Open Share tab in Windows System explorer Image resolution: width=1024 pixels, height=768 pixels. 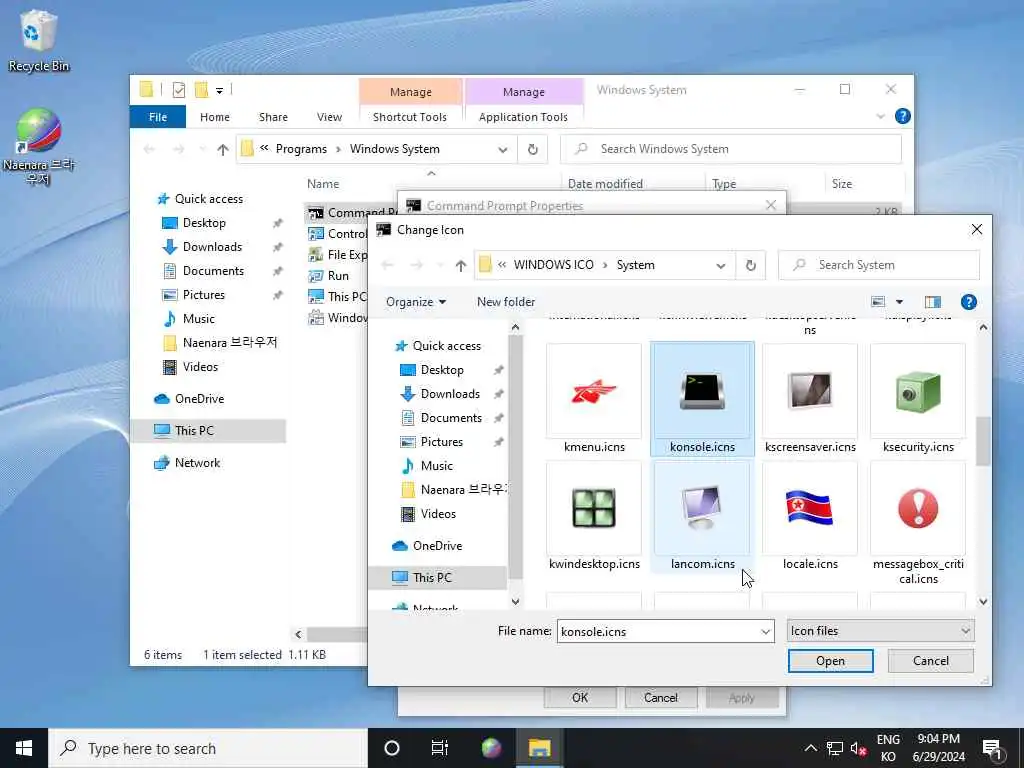pos(273,117)
